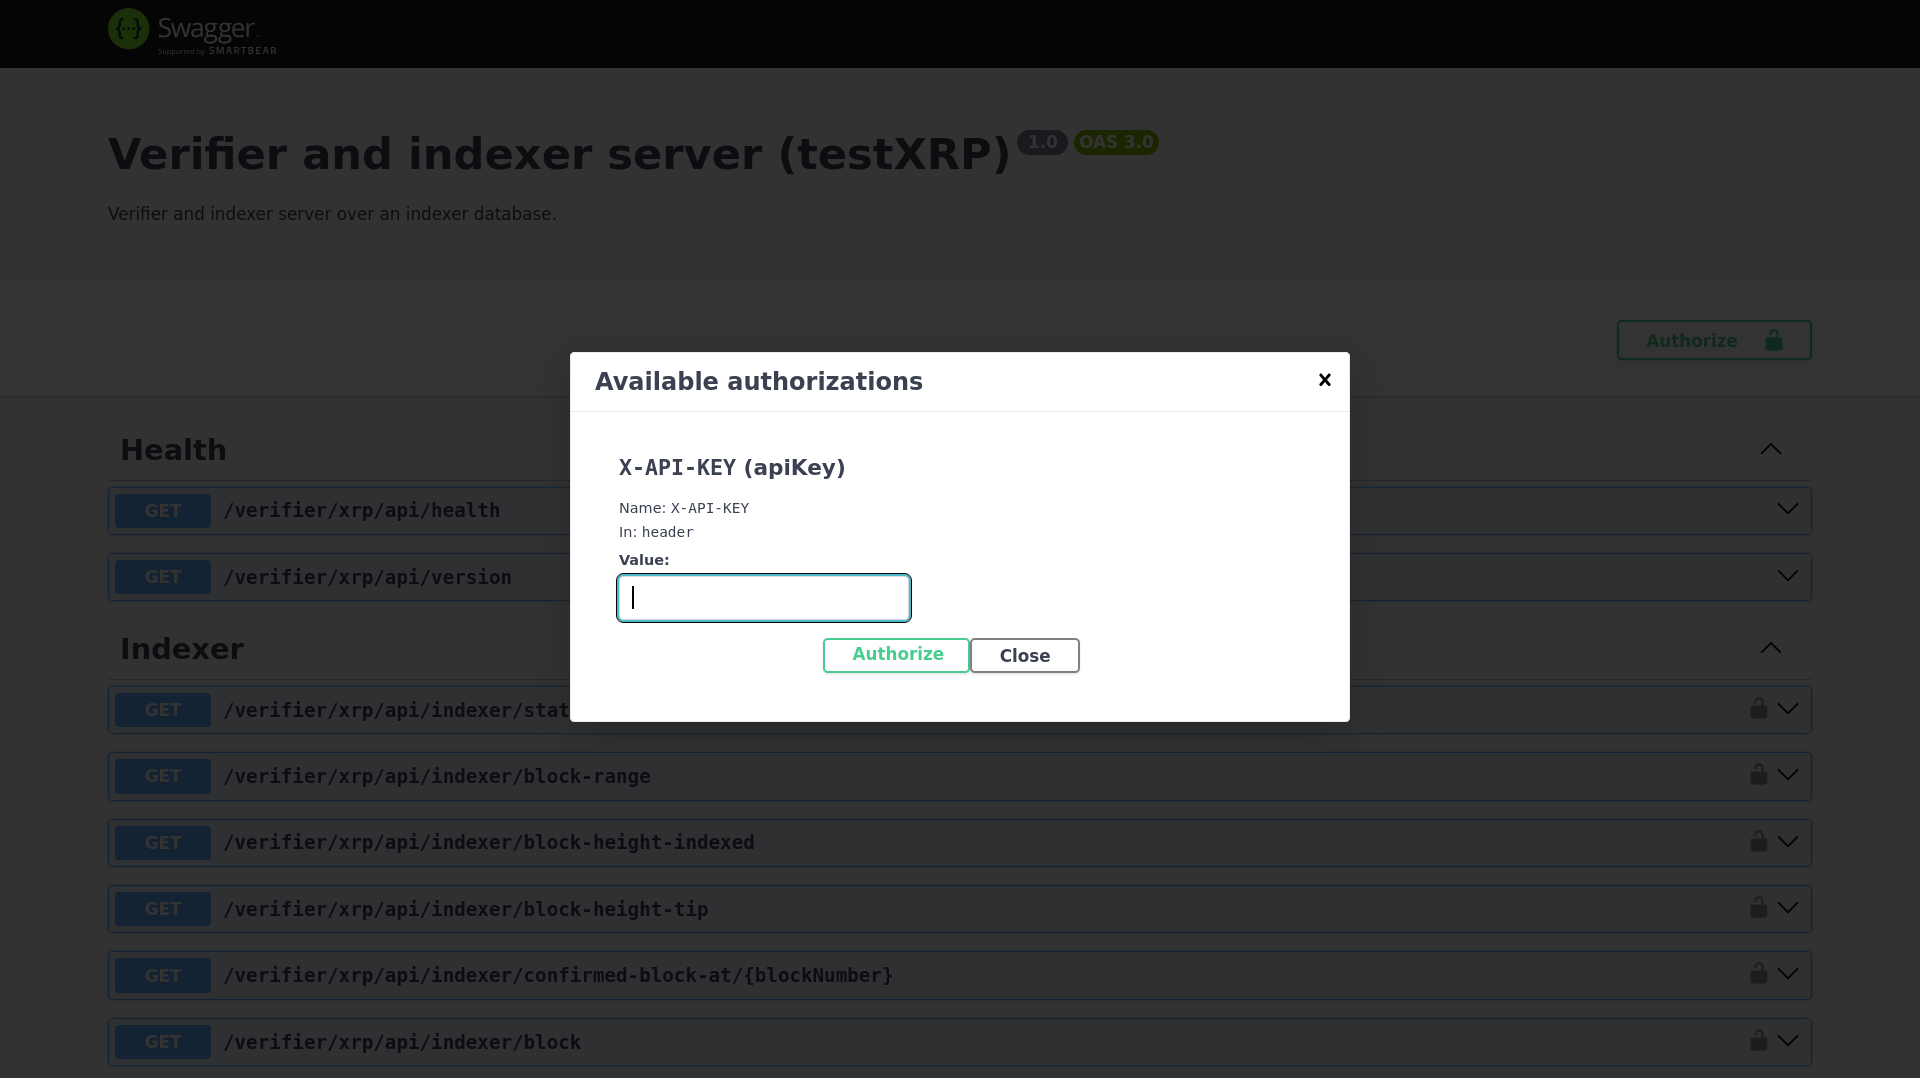Expand the indexer/block-height-tip operation details
1920x1078 pixels.
click(1787, 907)
